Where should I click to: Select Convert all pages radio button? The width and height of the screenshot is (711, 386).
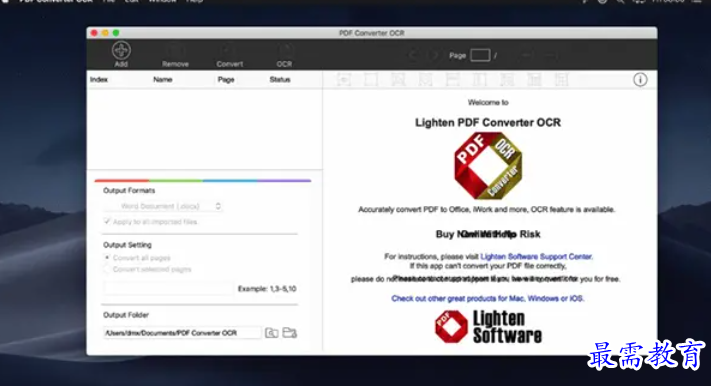coord(107,258)
